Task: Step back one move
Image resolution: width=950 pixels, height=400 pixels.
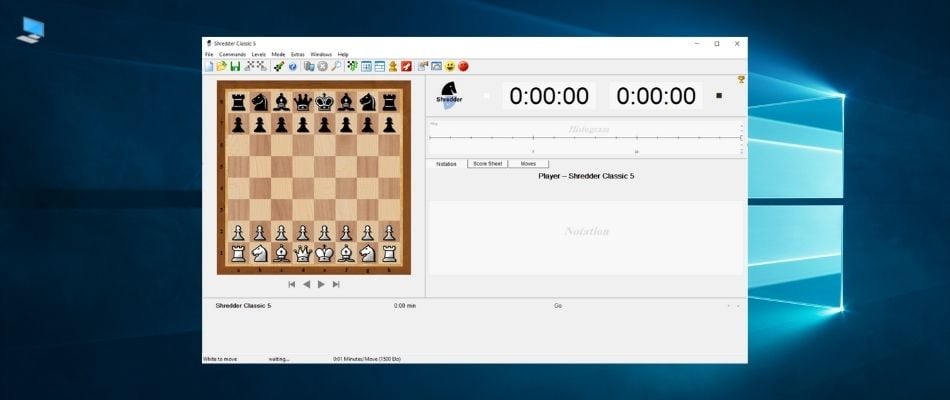Action: coord(306,284)
